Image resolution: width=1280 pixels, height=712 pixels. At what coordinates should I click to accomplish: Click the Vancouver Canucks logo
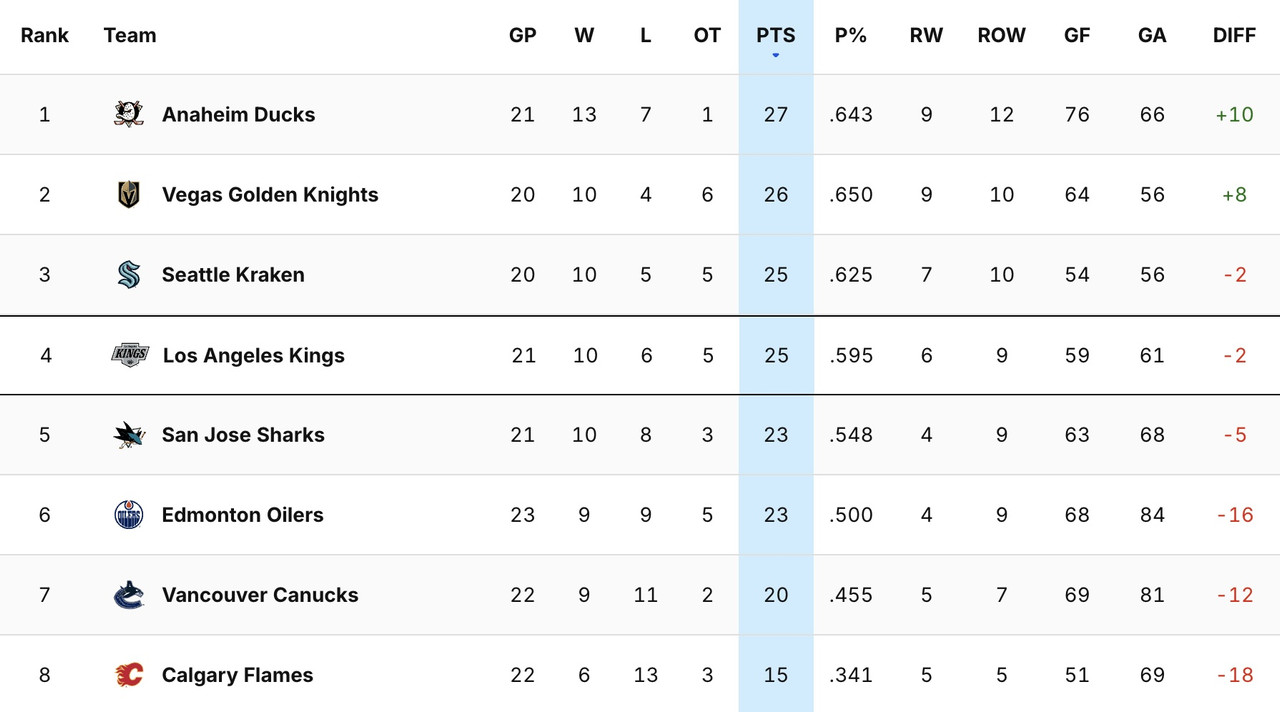[x=129, y=594]
